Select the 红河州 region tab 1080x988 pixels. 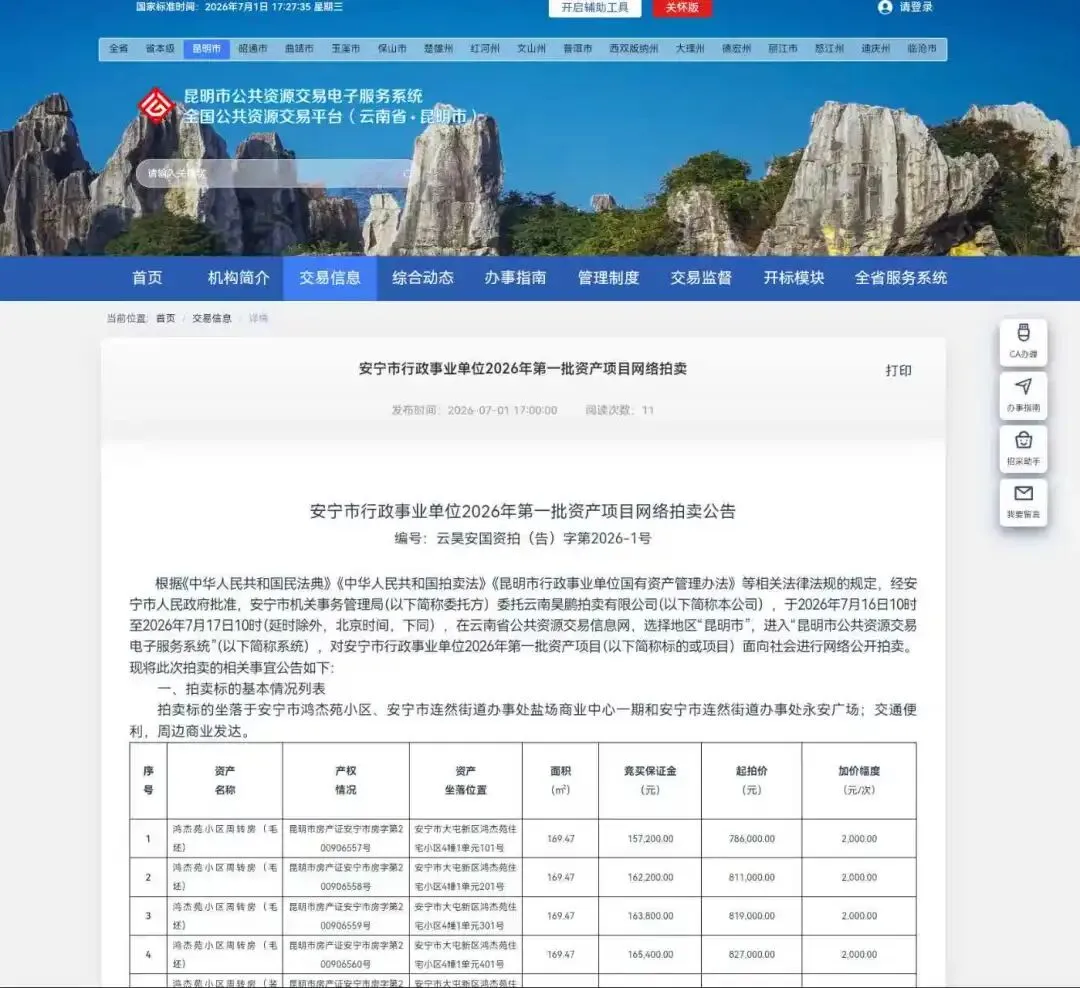pos(485,49)
